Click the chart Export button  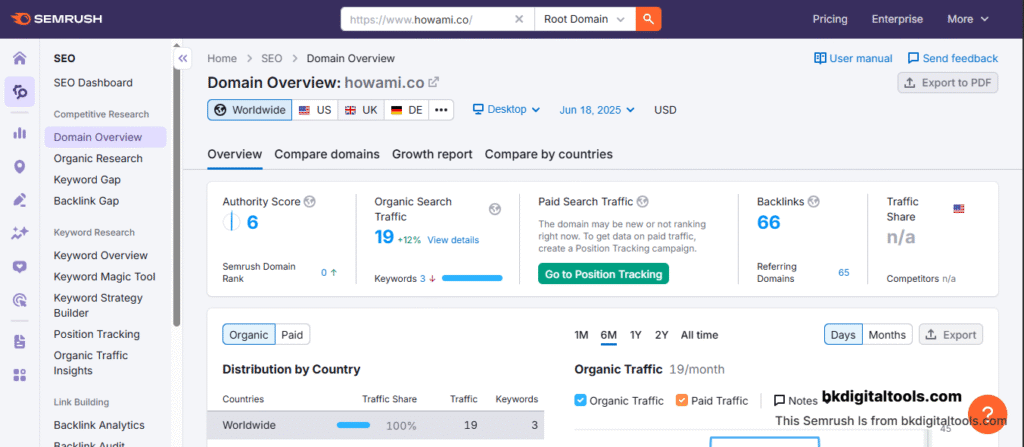click(x=951, y=335)
